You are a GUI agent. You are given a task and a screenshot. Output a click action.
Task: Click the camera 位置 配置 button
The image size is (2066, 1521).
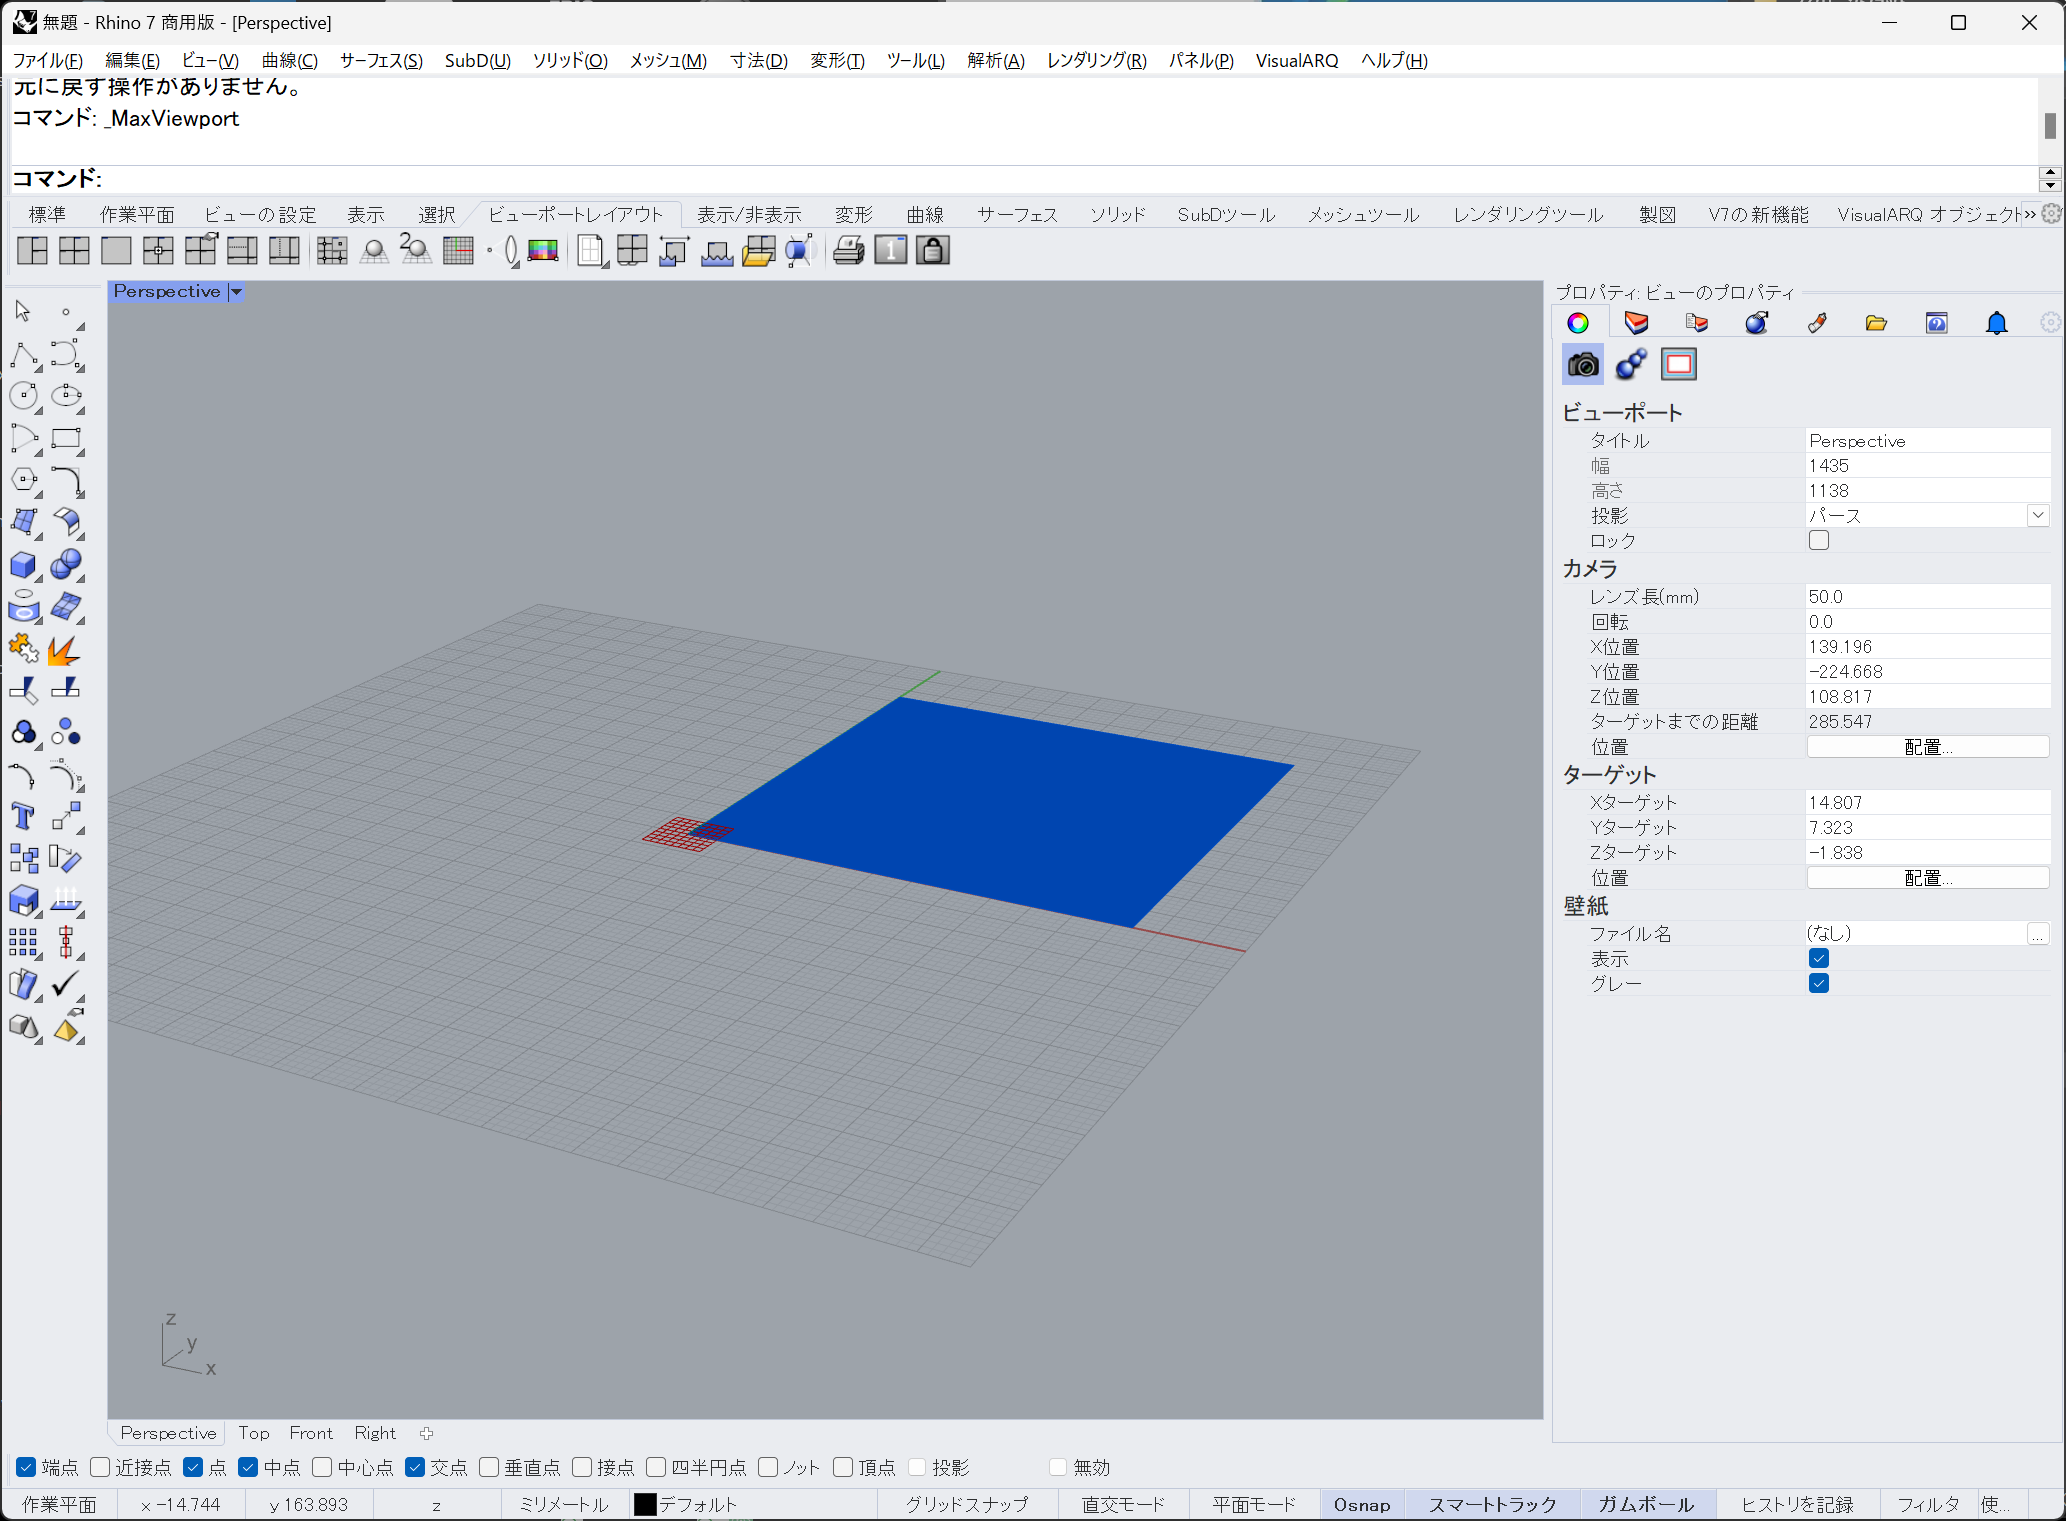tap(1927, 747)
